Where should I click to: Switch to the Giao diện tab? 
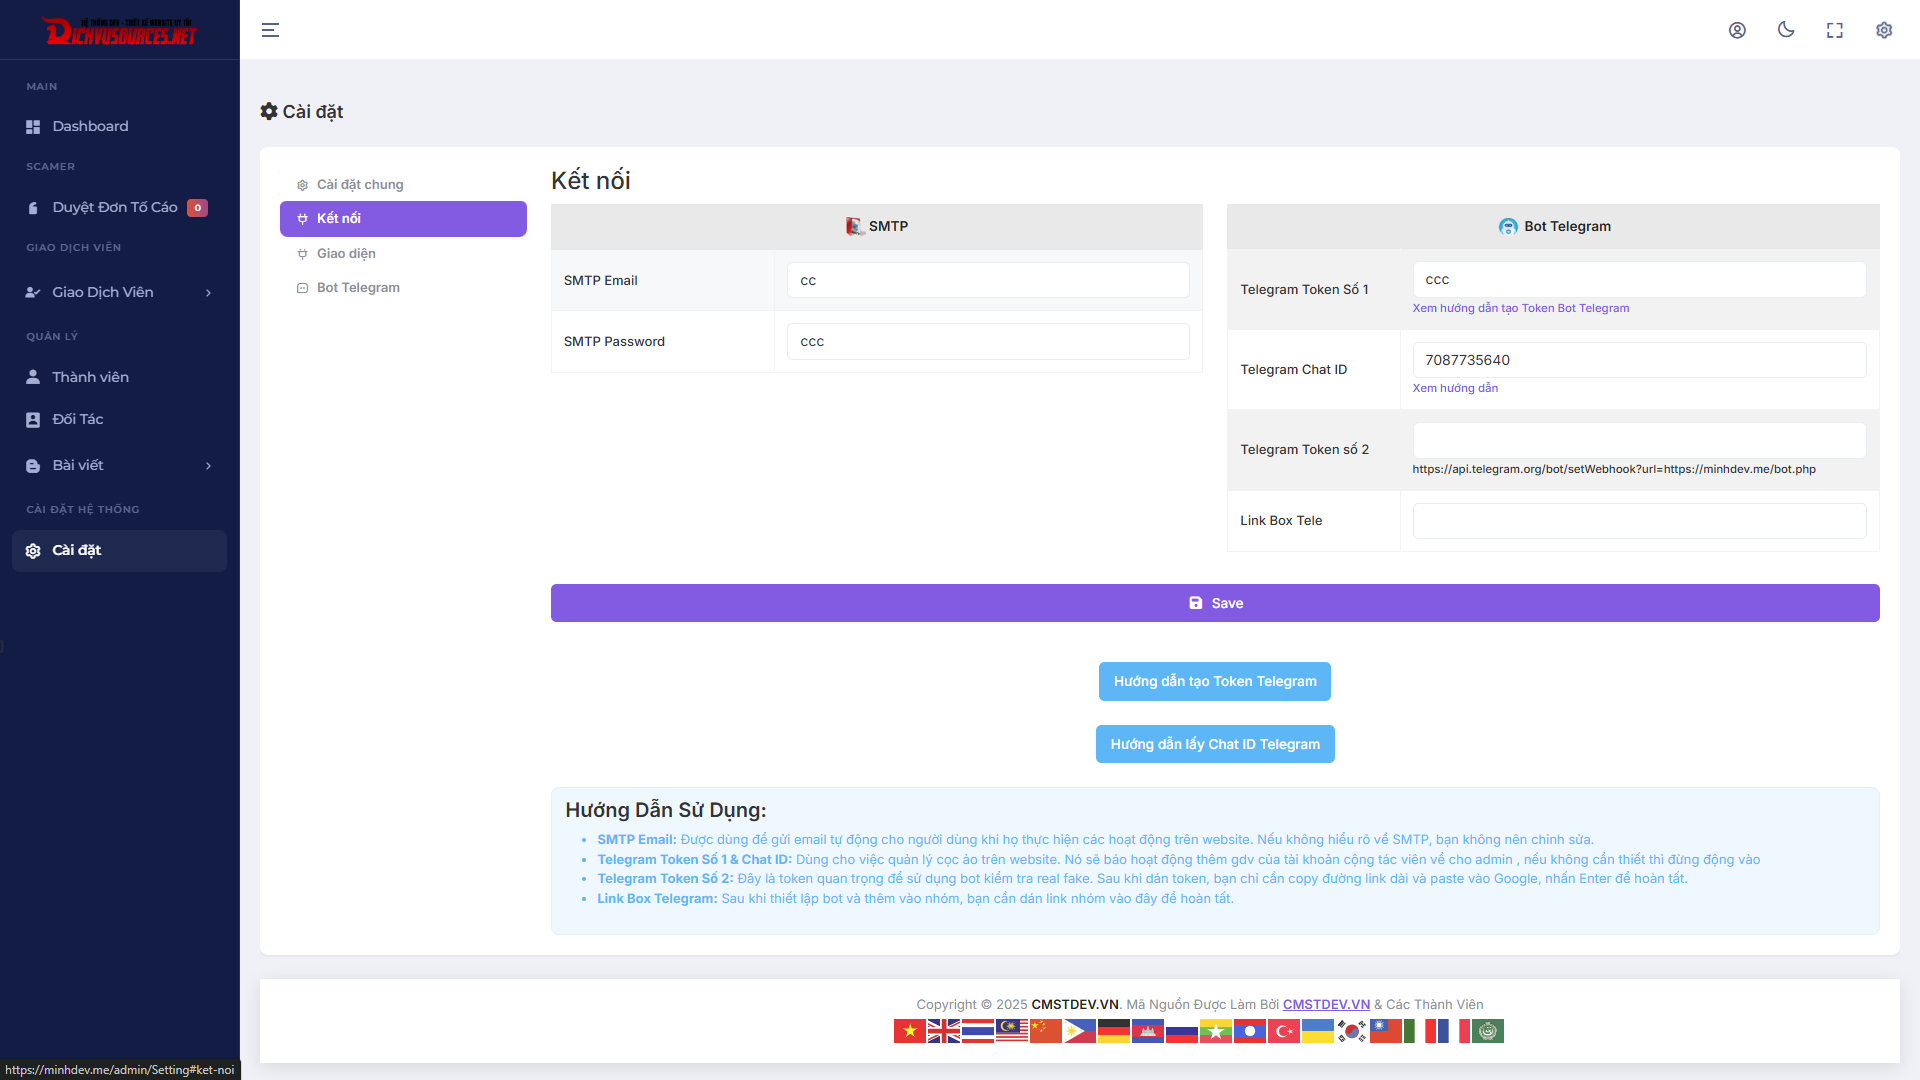click(346, 254)
